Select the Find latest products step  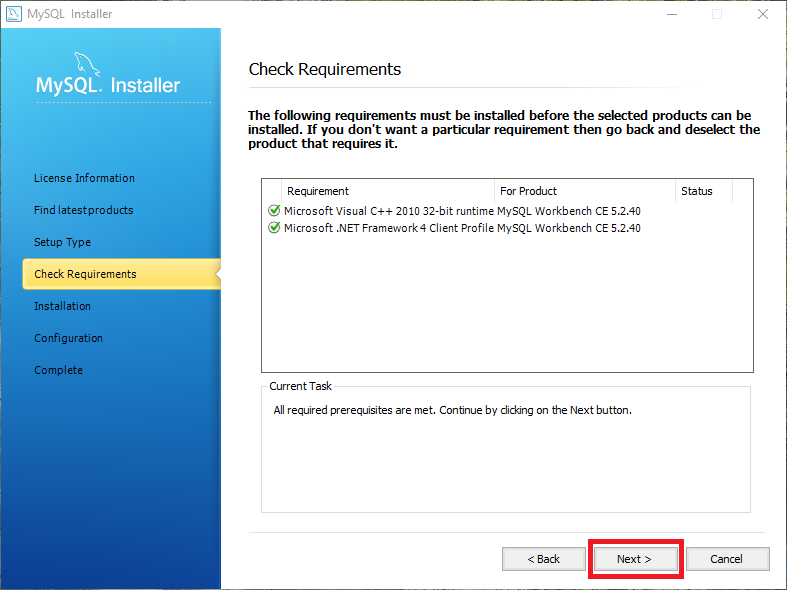[84, 210]
